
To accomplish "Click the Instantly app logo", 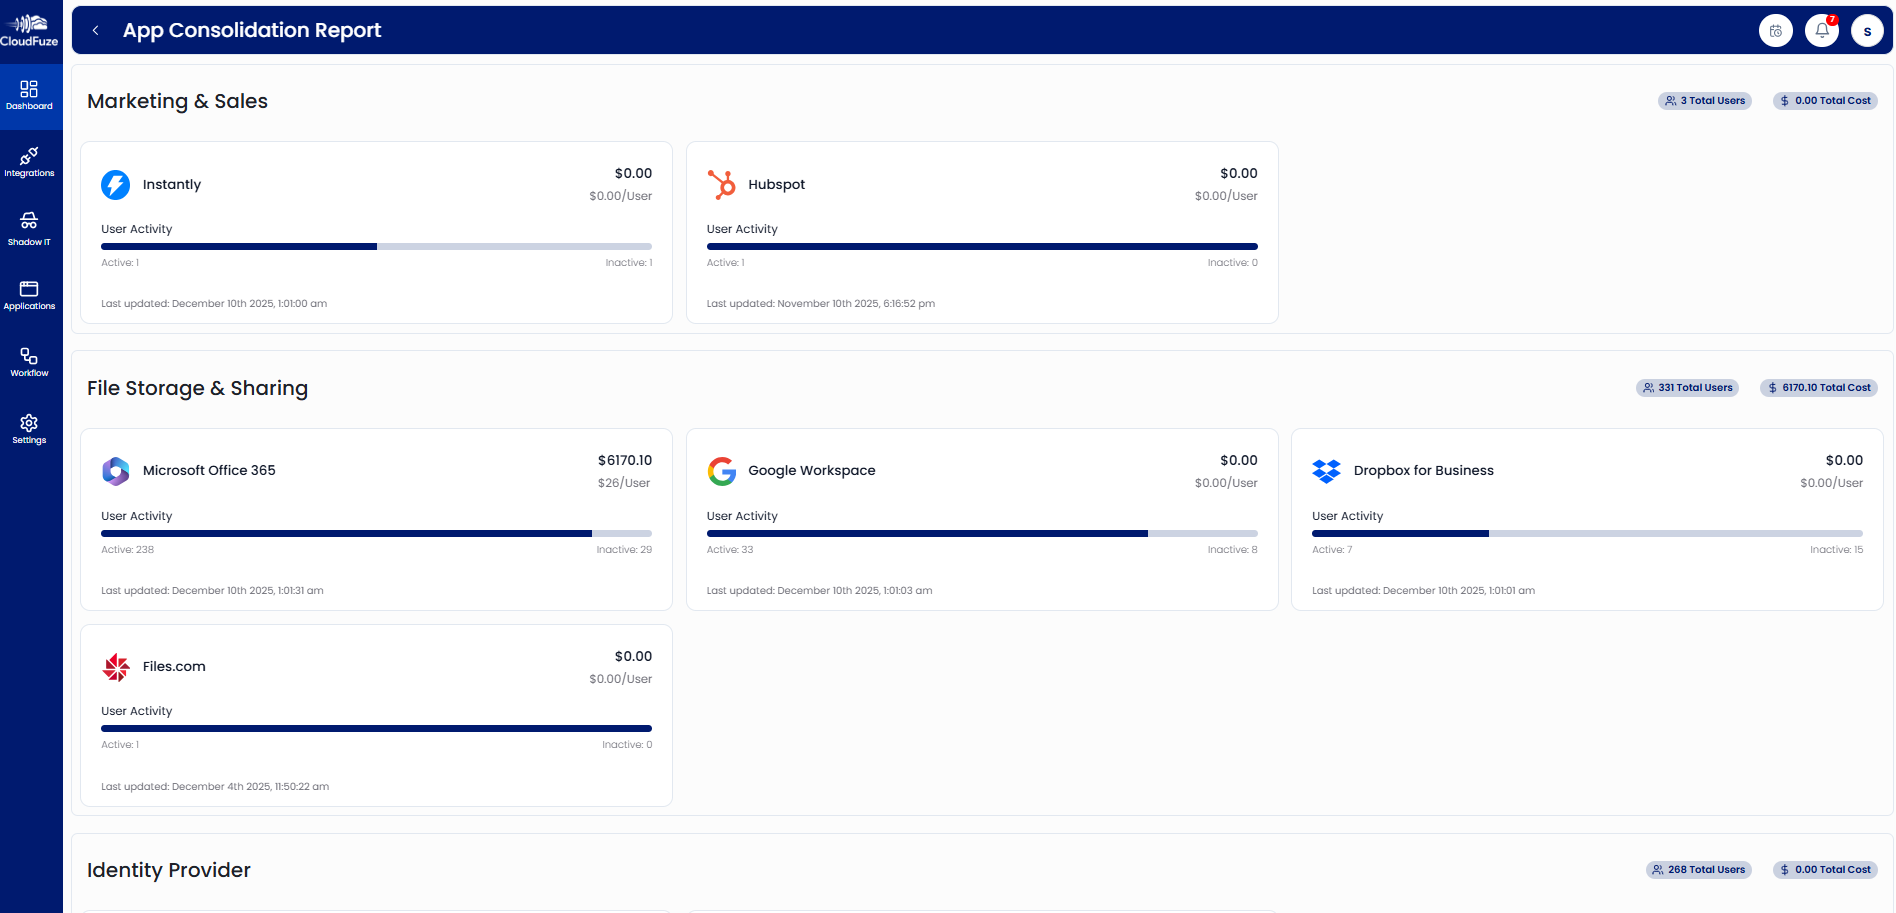I will click(116, 184).
